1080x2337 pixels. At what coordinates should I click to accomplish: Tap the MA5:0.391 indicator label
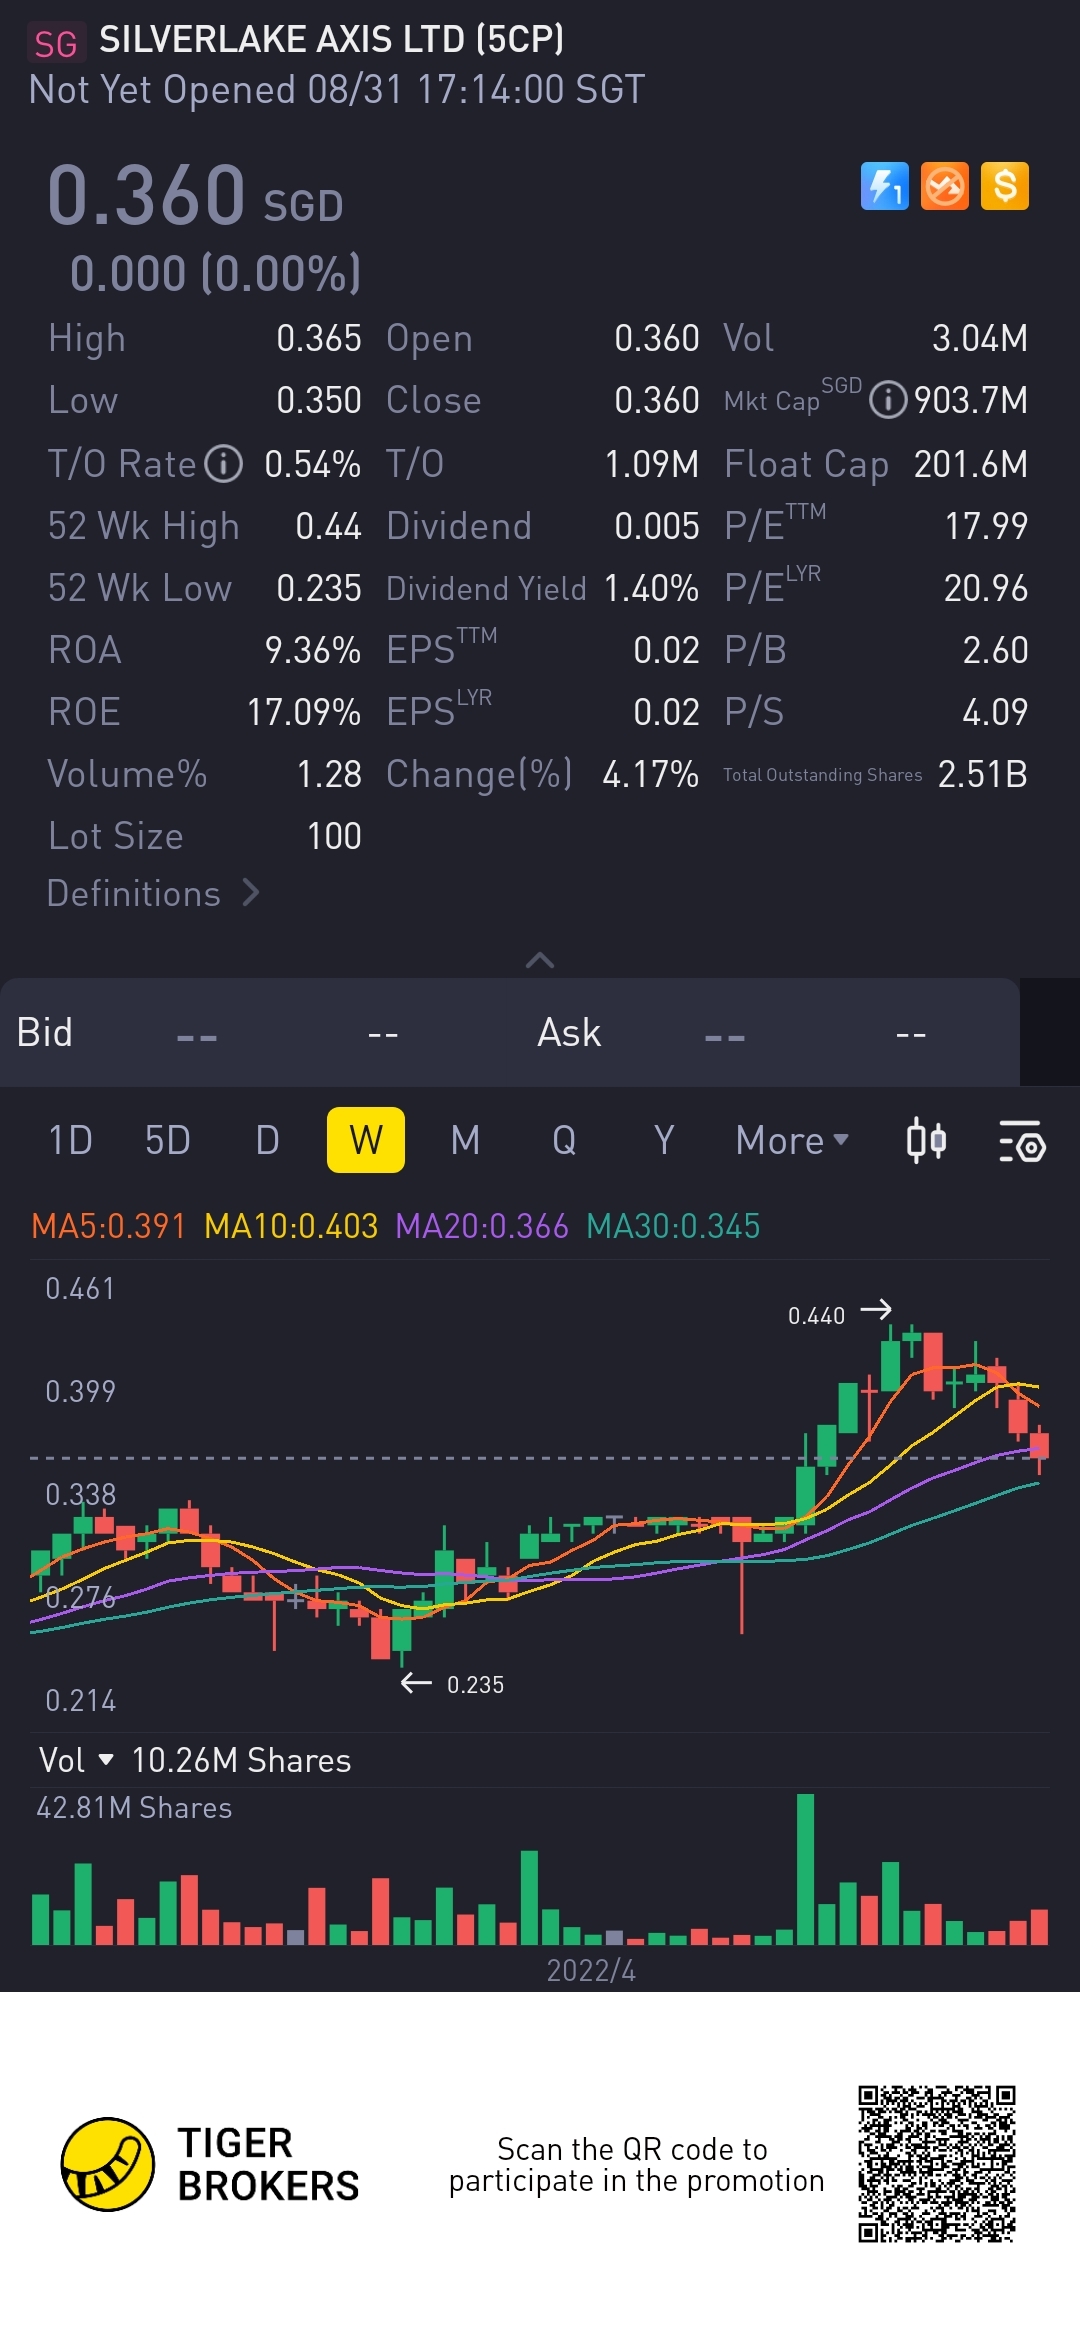[109, 1226]
